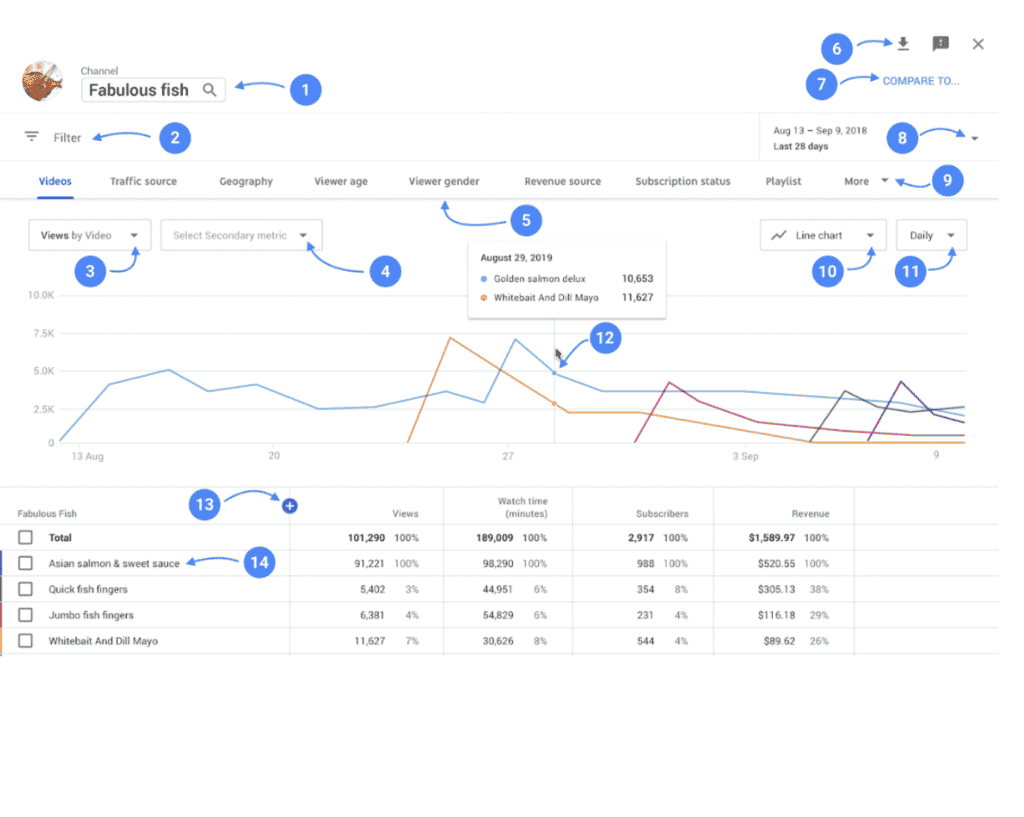Screen dimensions: 1024x817
Task: Check the Total row checkbox
Action: click(x=25, y=537)
